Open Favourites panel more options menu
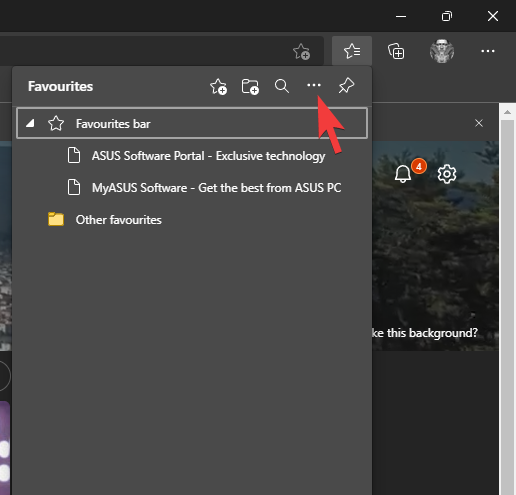Image resolution: width=516 pixels, height=495 pixels. (314, 85)
